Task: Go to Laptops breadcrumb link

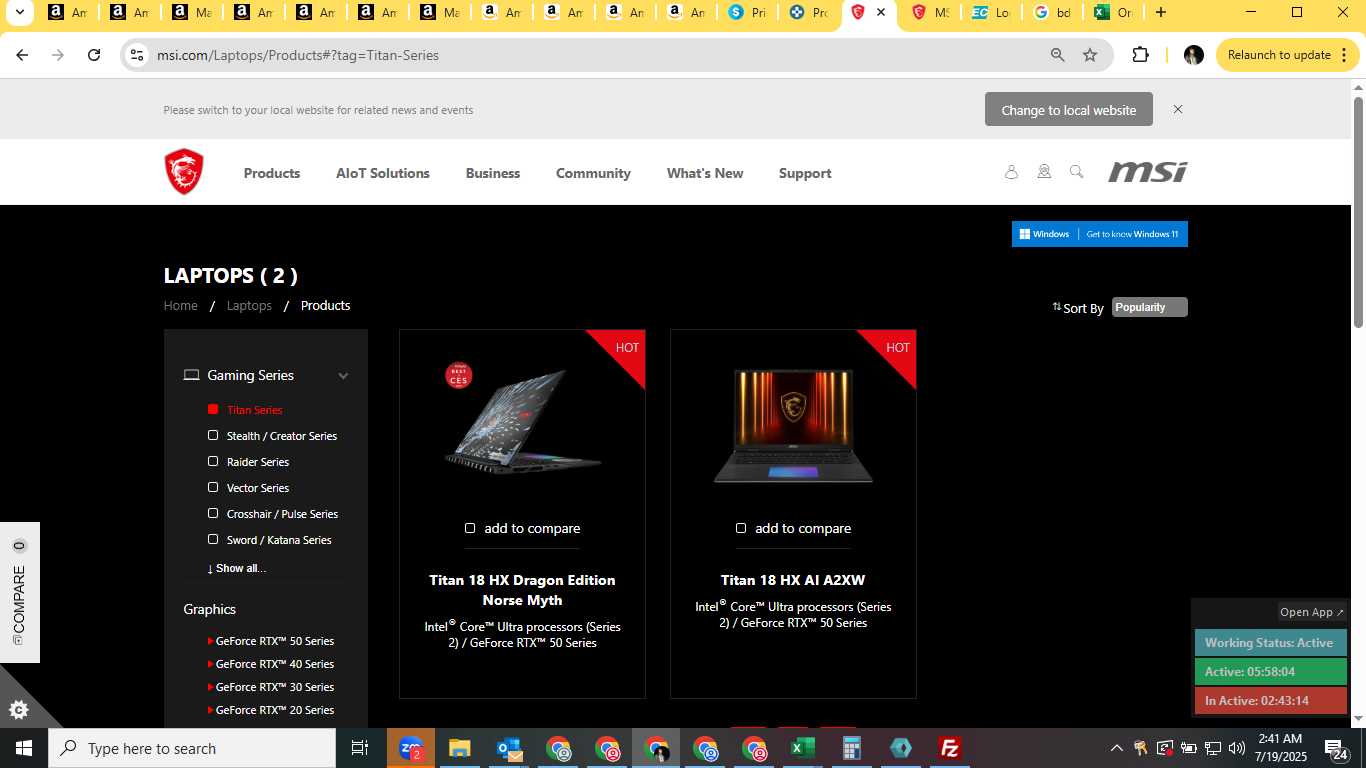Action: pos(249,306)
